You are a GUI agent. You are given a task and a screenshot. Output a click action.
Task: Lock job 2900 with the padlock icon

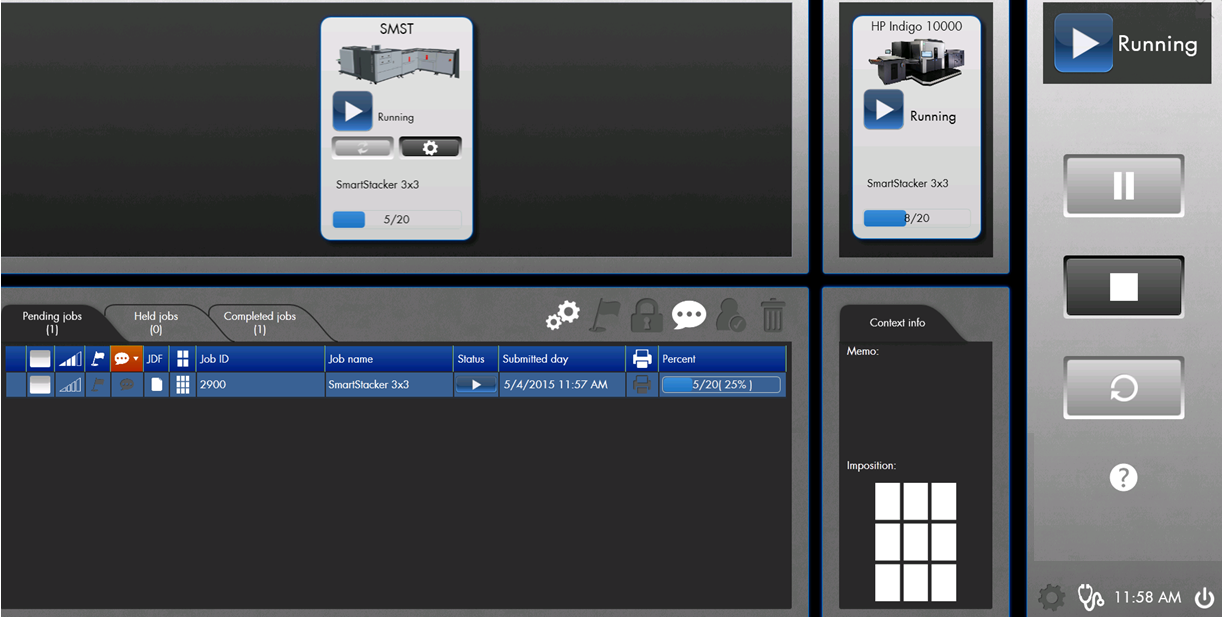coord(646,315)
